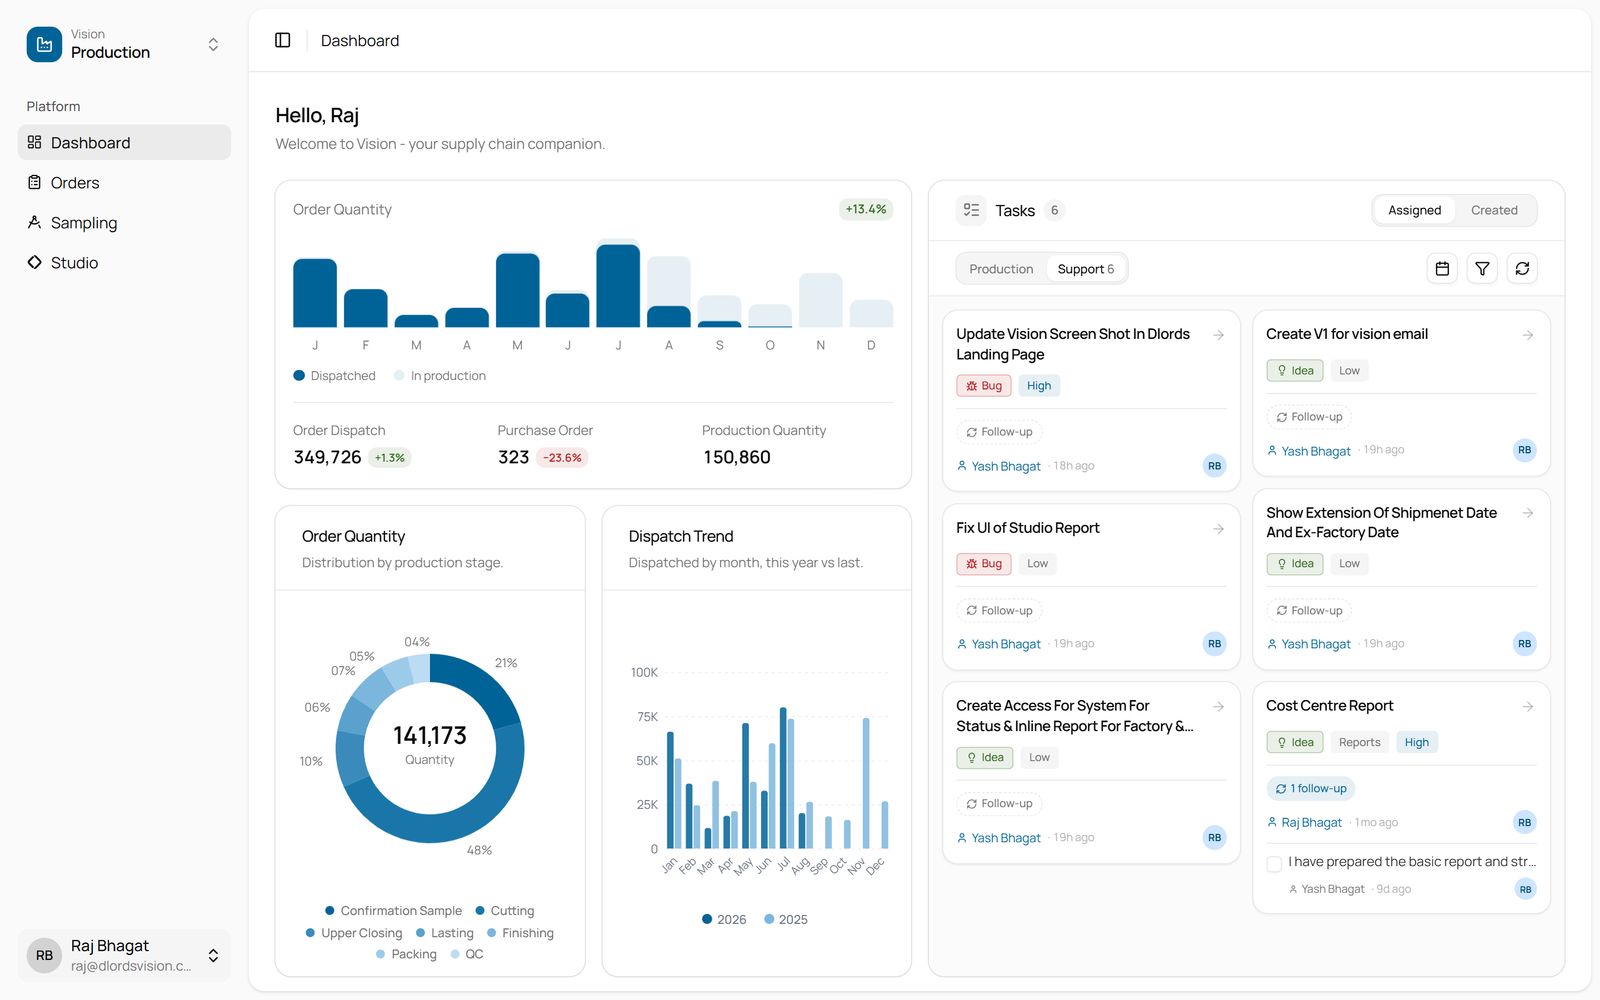
Task: Click High tag on Update Vision Screen task
Action: point(1039,386)
